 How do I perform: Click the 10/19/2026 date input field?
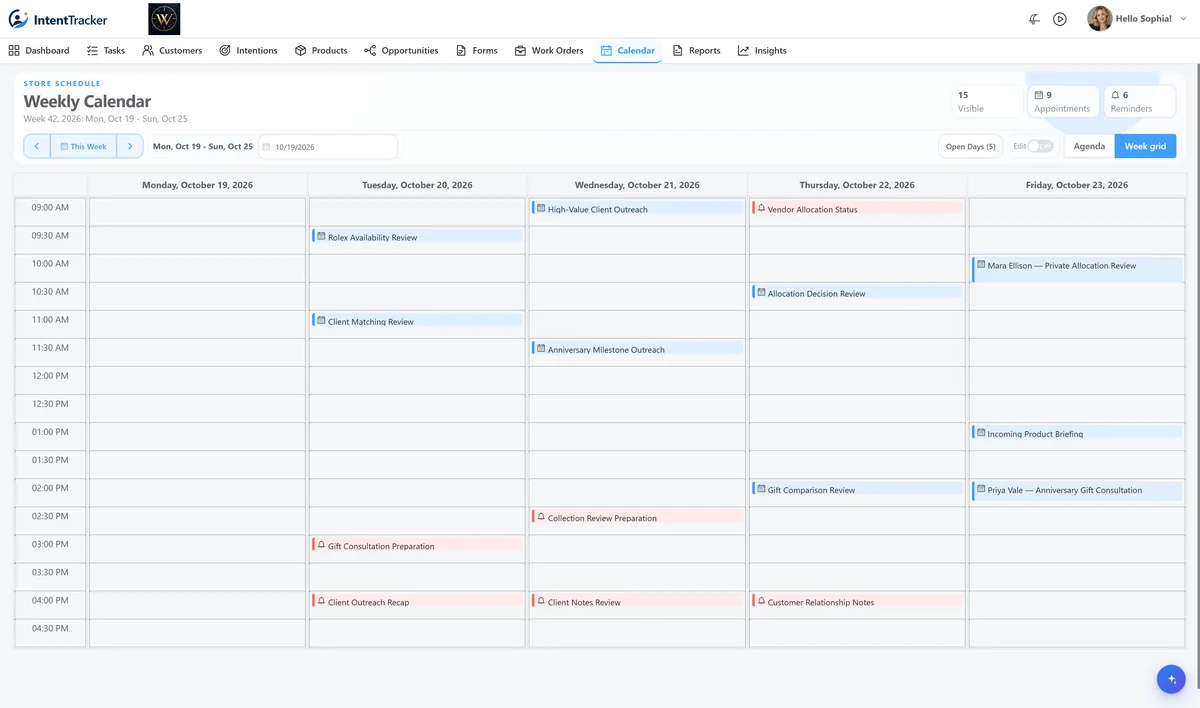(x=328, y=147)
